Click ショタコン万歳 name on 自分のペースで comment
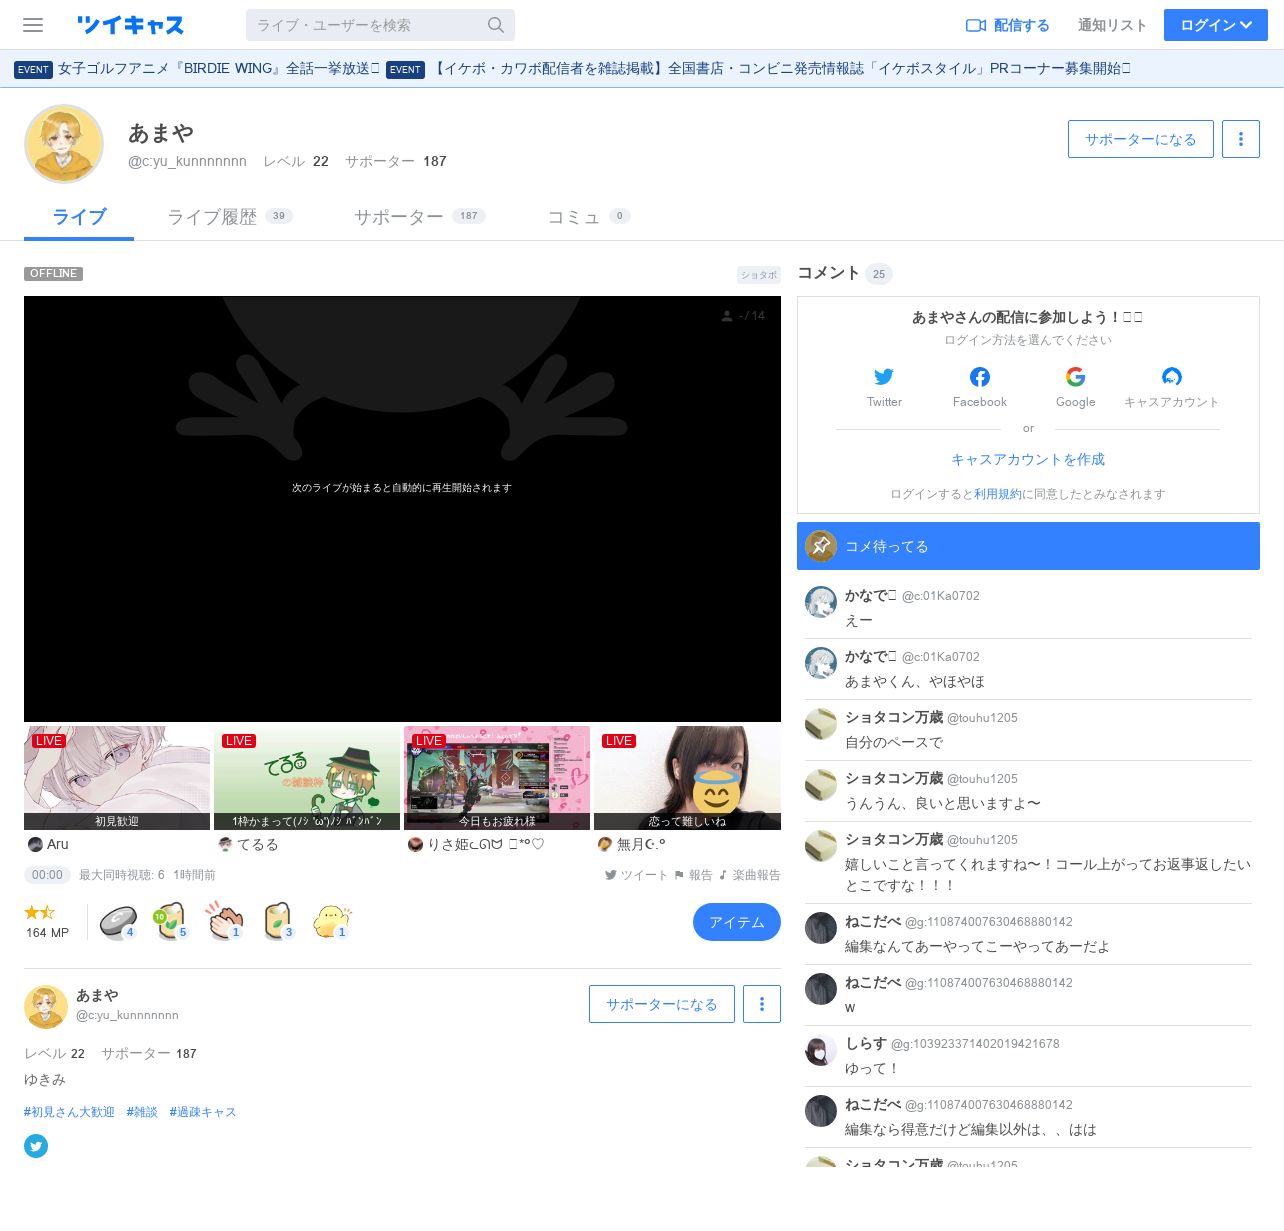 894,717
